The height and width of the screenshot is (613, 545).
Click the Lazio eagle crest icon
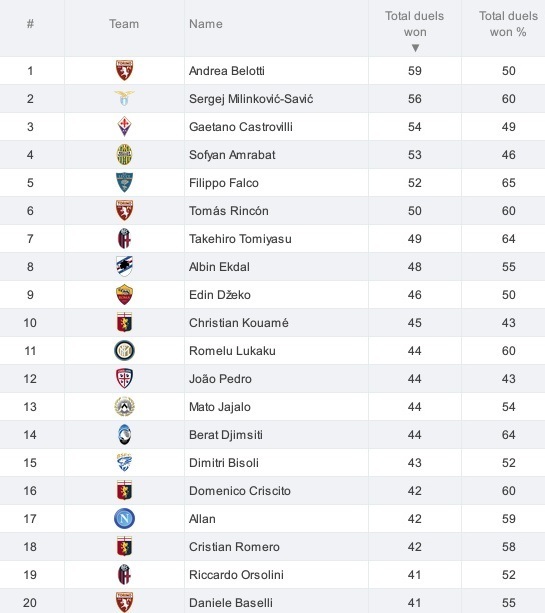pyautogui.click(x=124, y=99)
